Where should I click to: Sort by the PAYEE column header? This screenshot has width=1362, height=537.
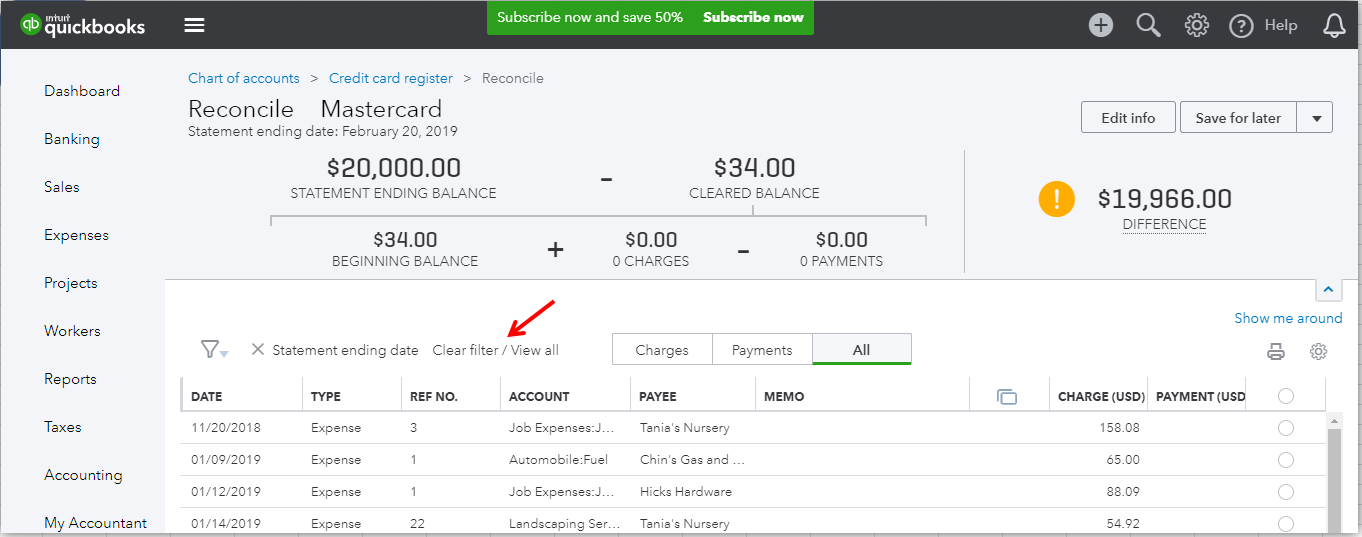(x=658, y=397)
